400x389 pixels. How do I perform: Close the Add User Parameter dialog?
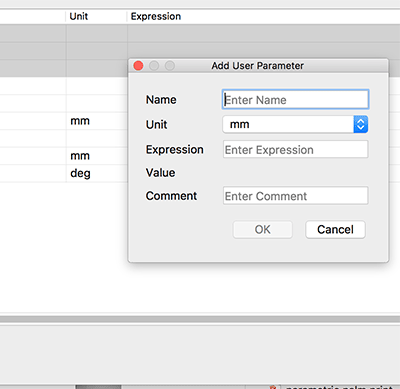(x=138, y=66)
